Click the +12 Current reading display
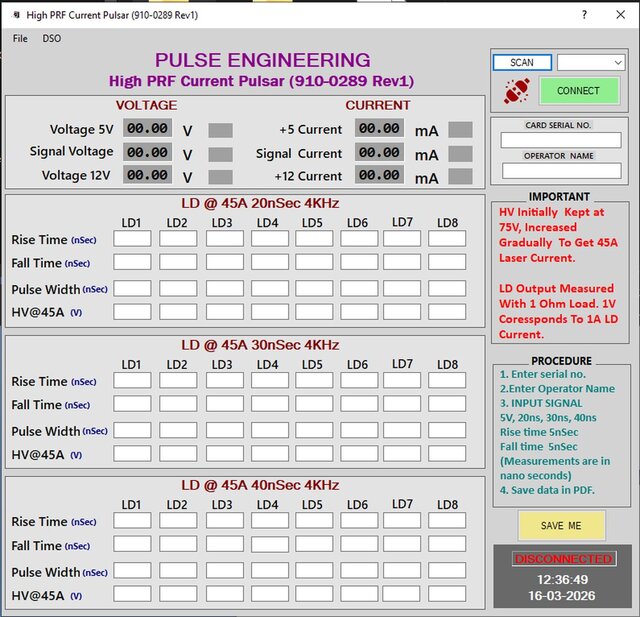Image resolution: width=640 pixels, height=617 pixels. coord(379,175)
